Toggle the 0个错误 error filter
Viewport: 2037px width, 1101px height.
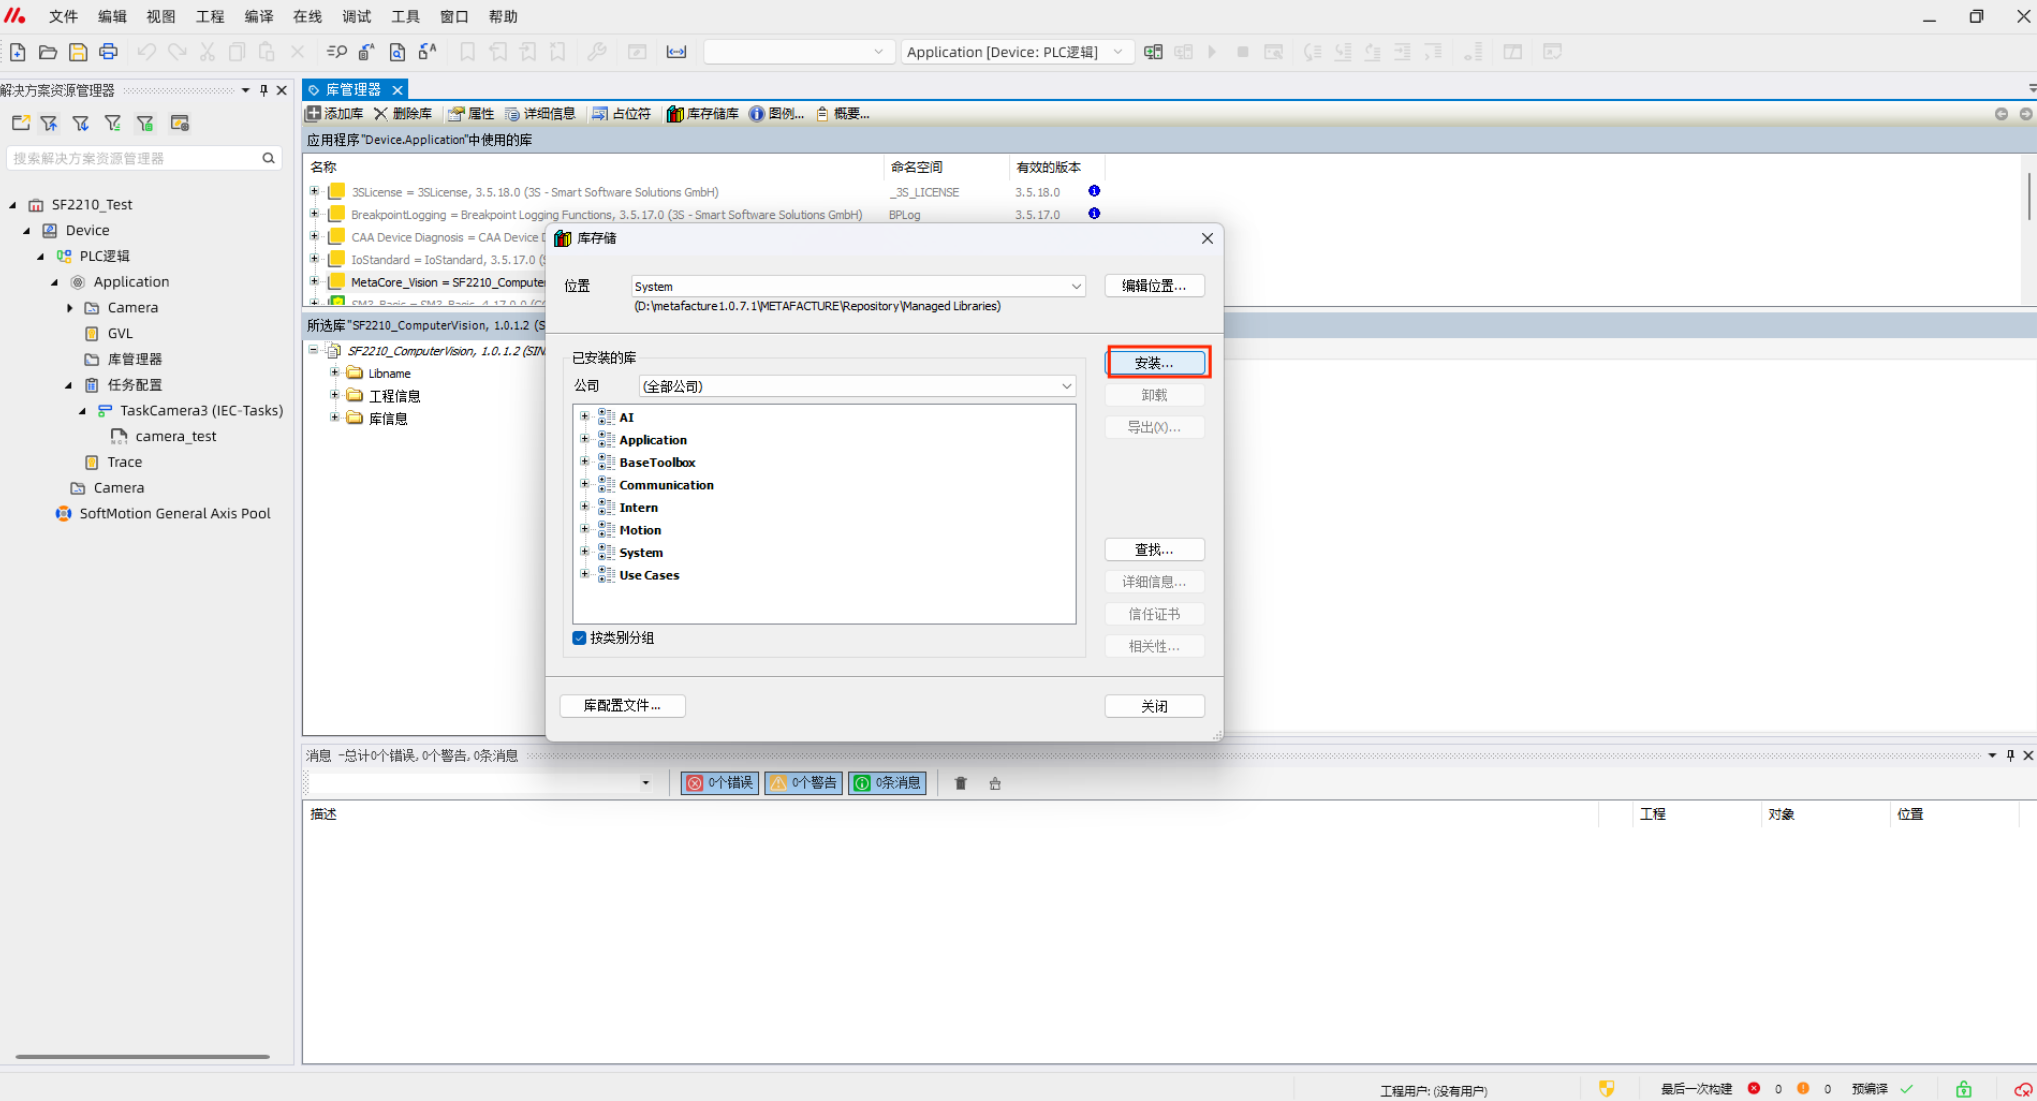point(720,783)
